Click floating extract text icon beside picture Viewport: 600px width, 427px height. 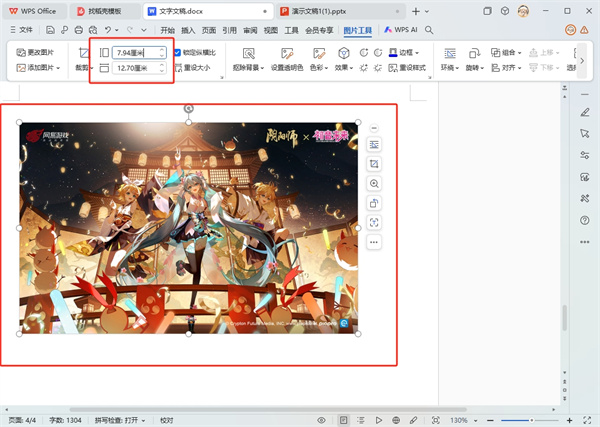tap(374, 222)
